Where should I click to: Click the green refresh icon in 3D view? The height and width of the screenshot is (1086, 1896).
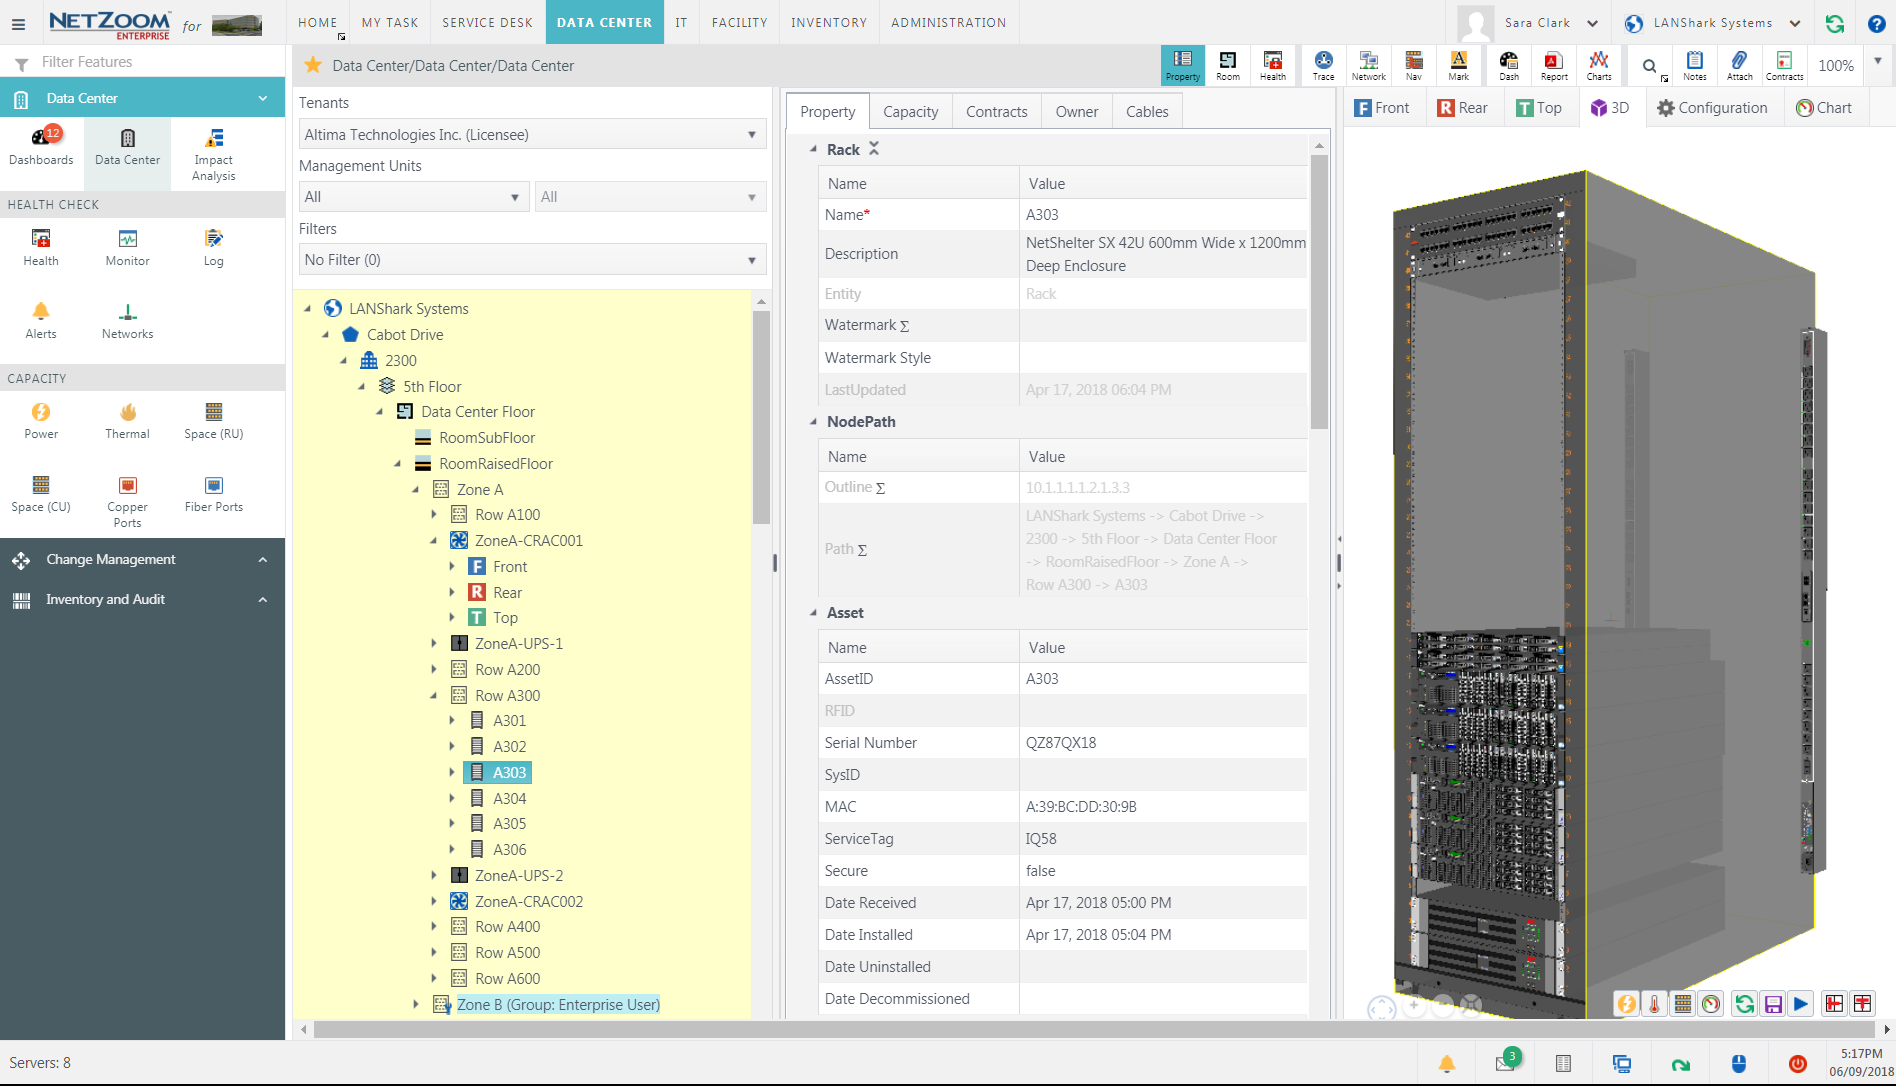pos(1745,1004)
